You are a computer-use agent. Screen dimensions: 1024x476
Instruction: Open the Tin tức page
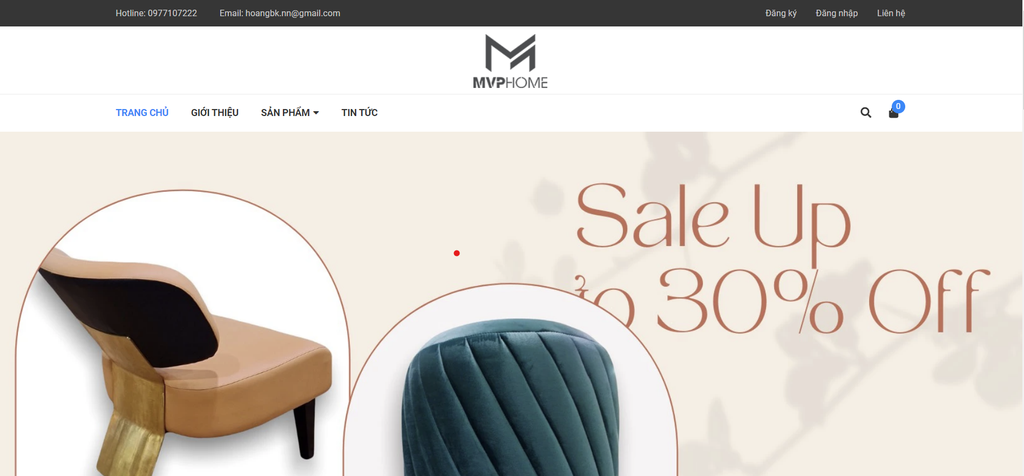359,112
